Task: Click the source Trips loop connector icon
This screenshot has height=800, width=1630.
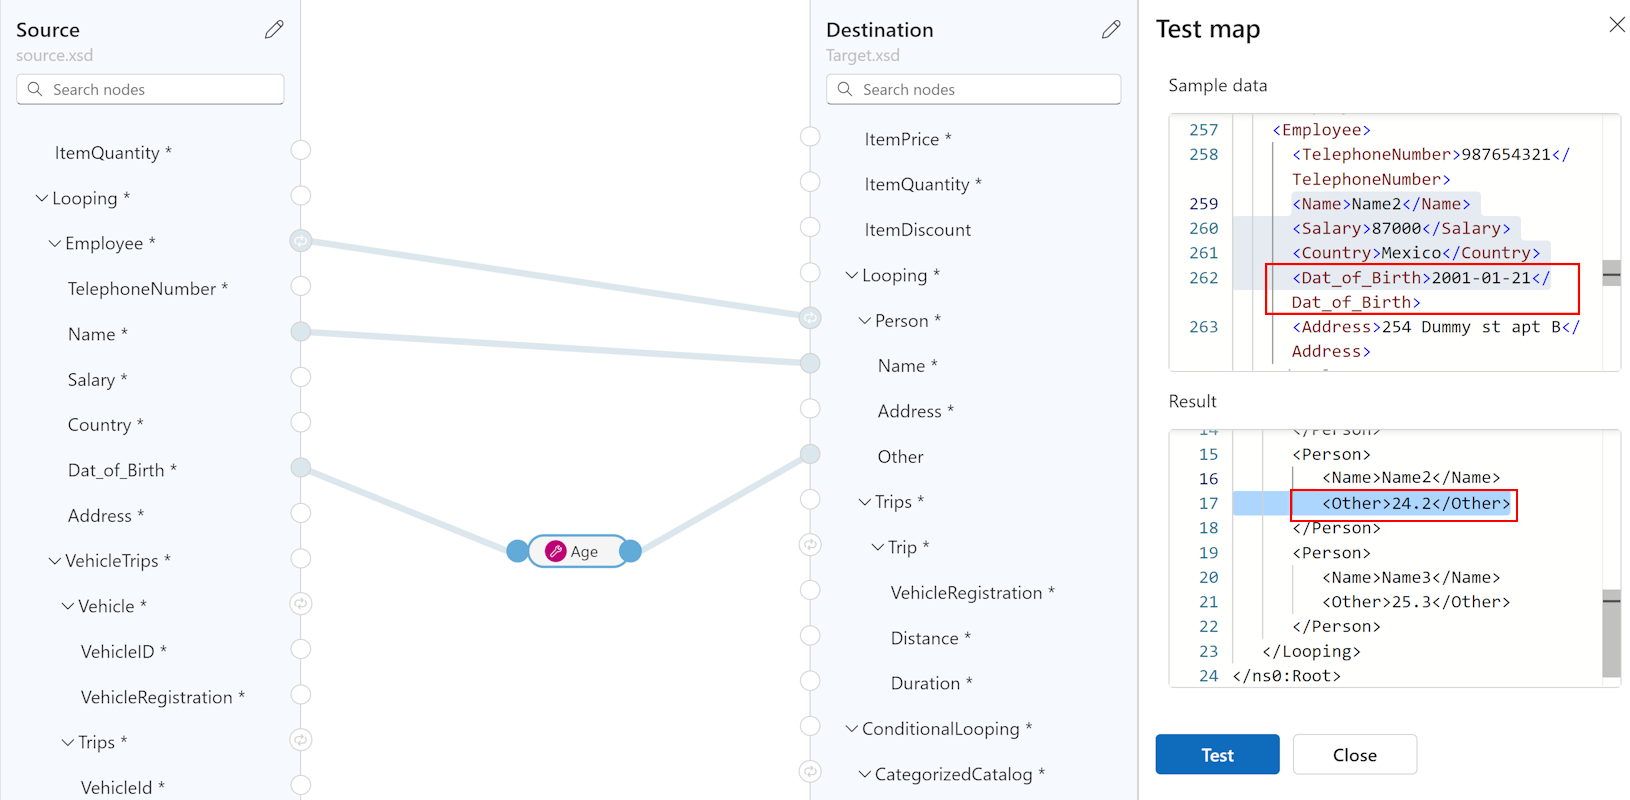Action: tap(300, 740)
